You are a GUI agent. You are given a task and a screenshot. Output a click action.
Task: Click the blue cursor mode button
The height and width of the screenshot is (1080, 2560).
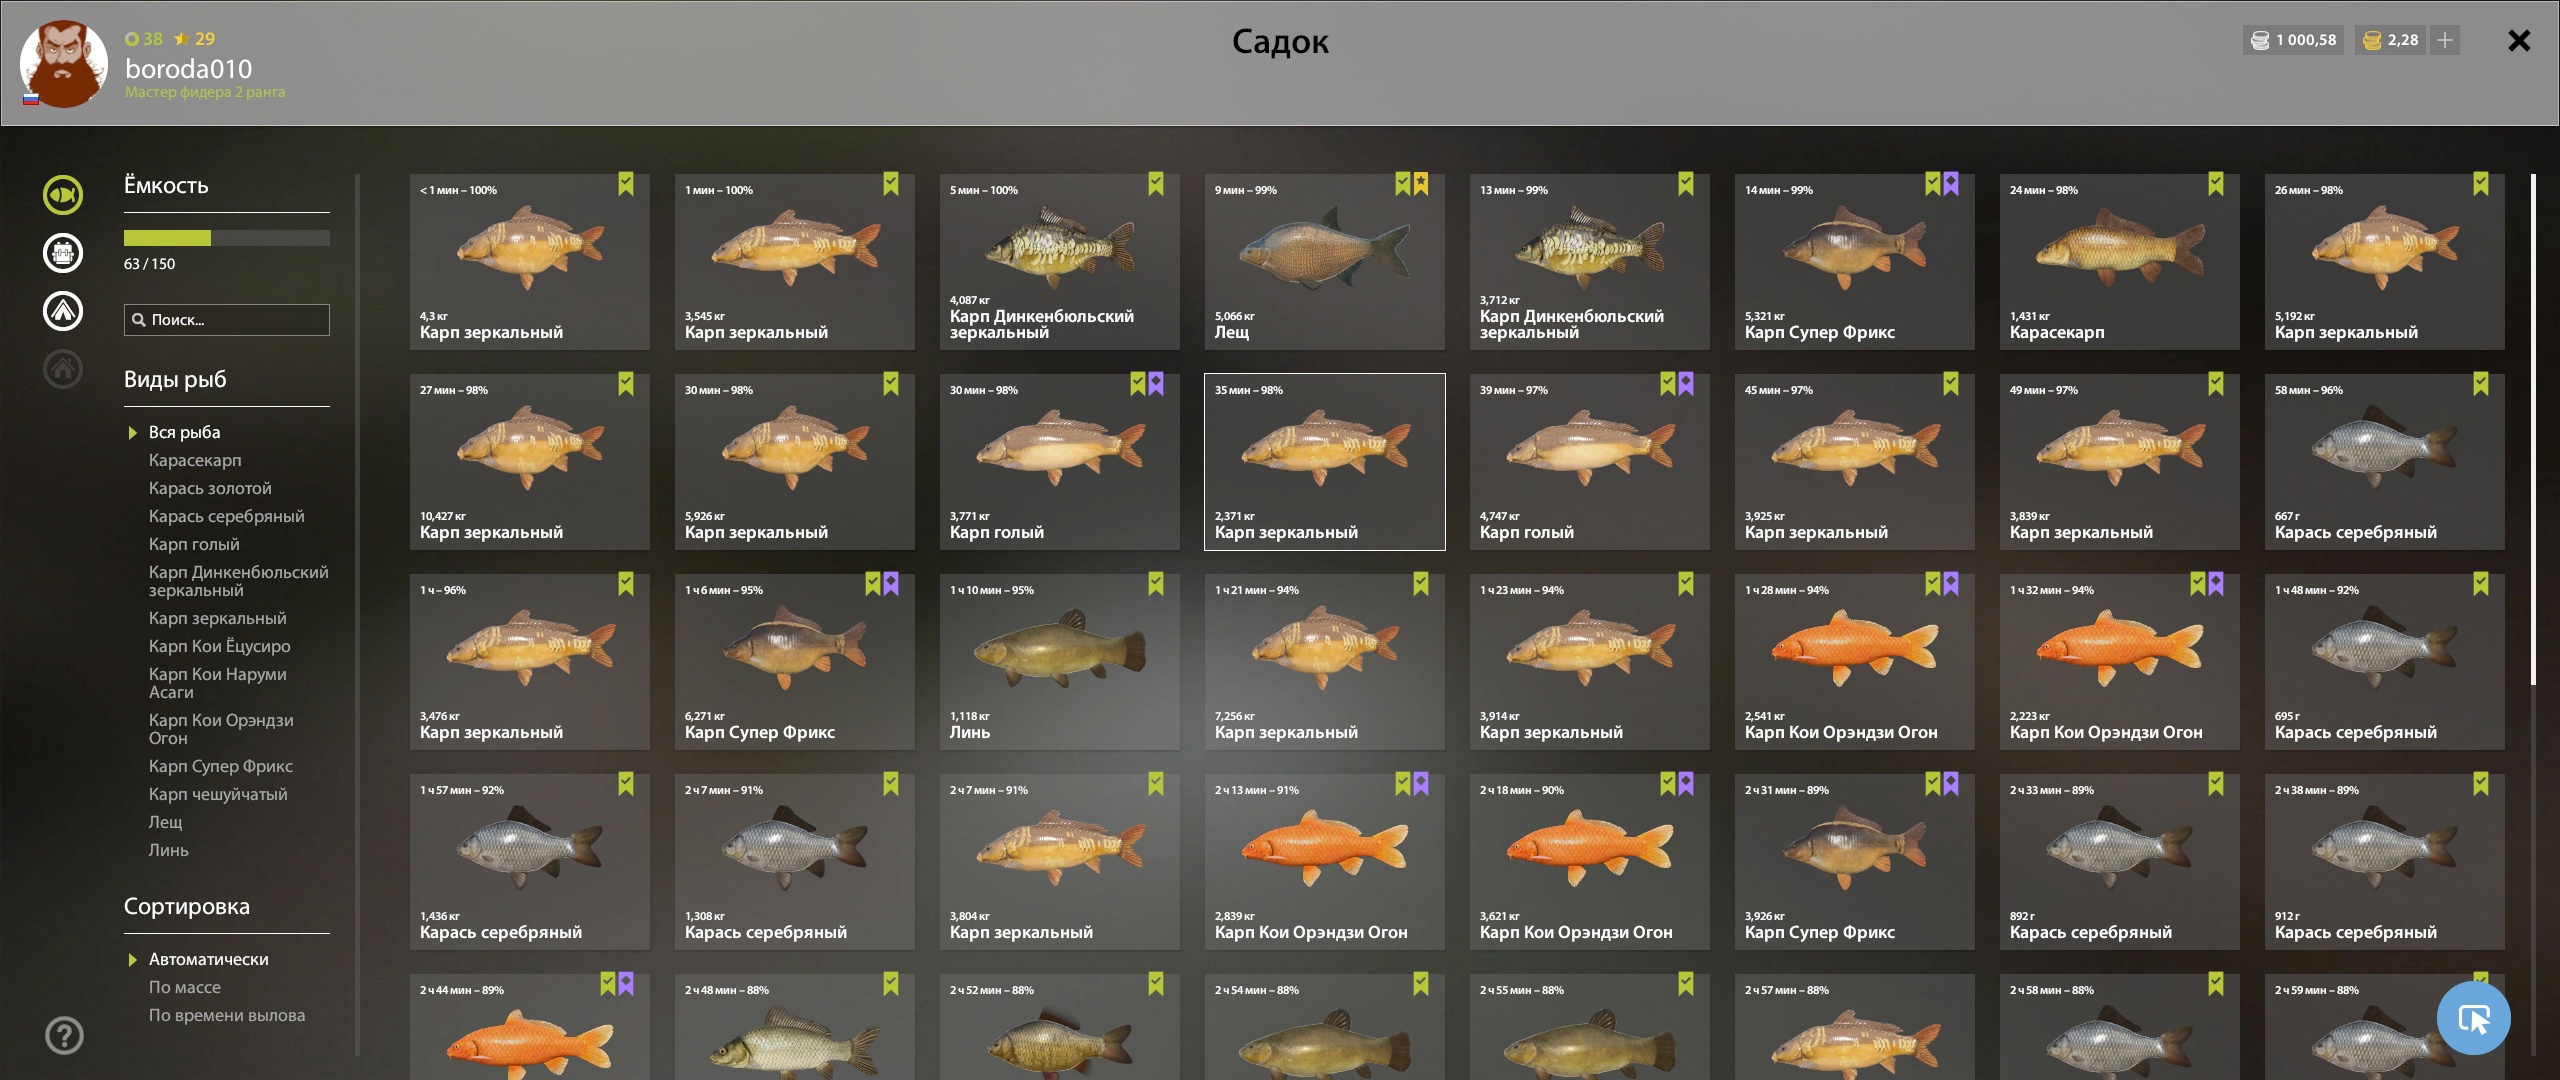pos(2474,1018)
